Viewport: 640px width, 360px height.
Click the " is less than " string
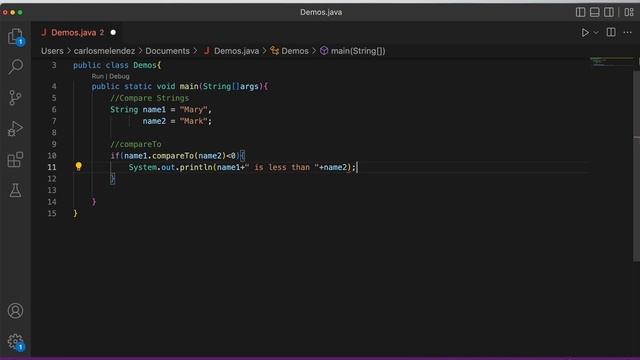[282, 167]
